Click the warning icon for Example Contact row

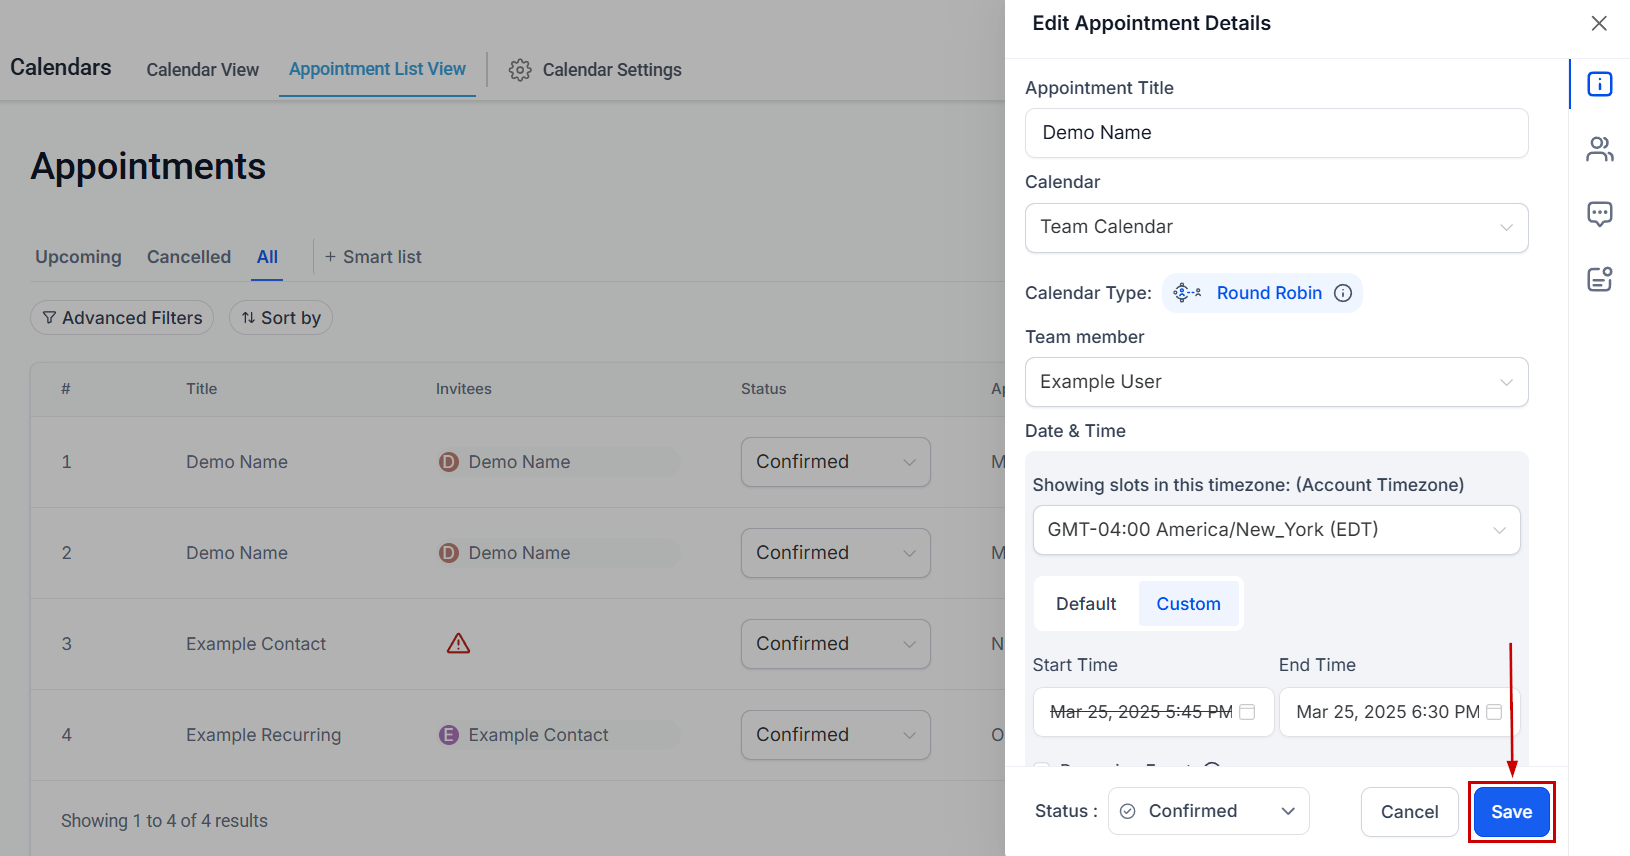click(x=458, y=643)
